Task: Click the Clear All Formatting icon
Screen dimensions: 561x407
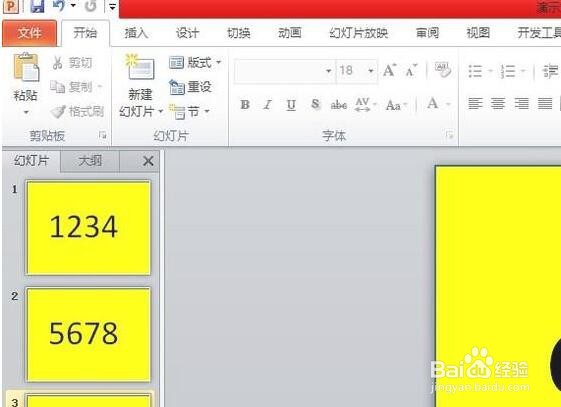Action: (x=443, y=70)
